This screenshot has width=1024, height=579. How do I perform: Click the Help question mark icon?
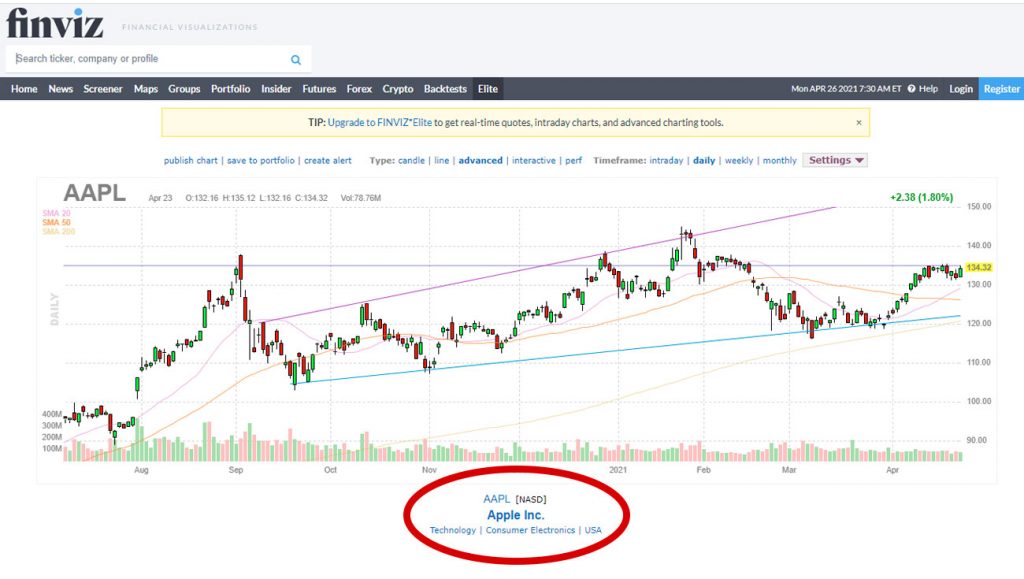tap(912, 89)
